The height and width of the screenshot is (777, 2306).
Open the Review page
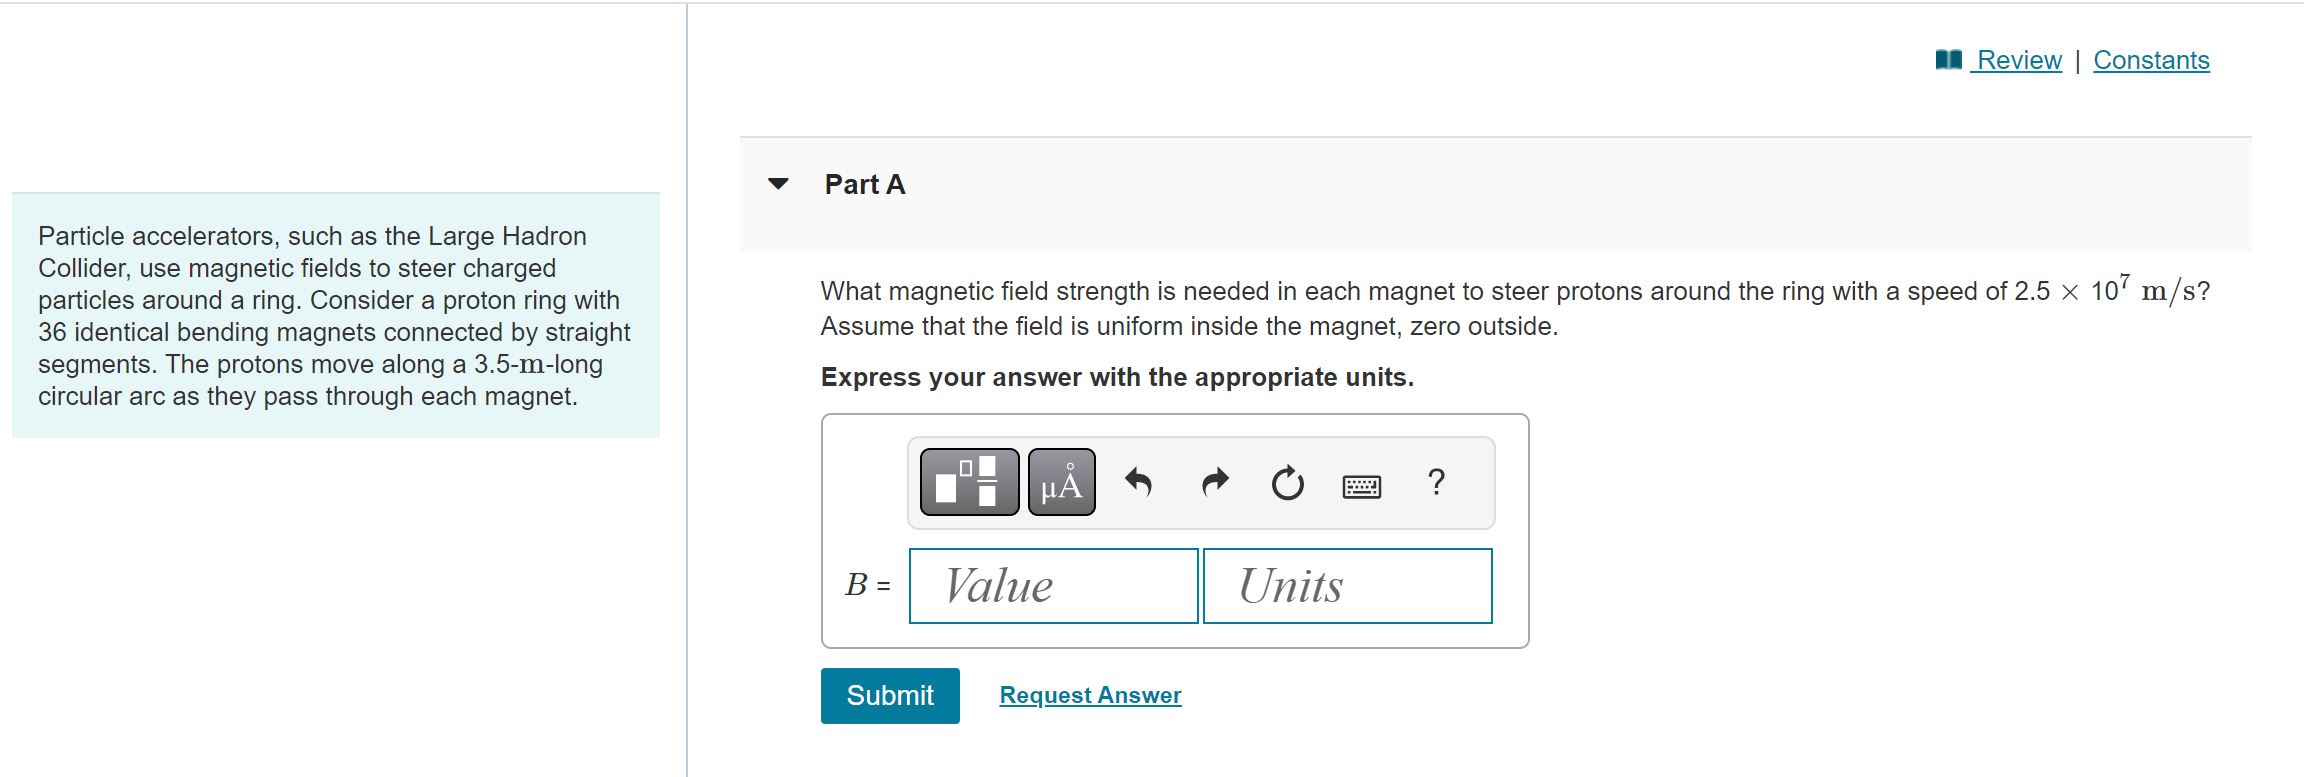[2015, 60]
